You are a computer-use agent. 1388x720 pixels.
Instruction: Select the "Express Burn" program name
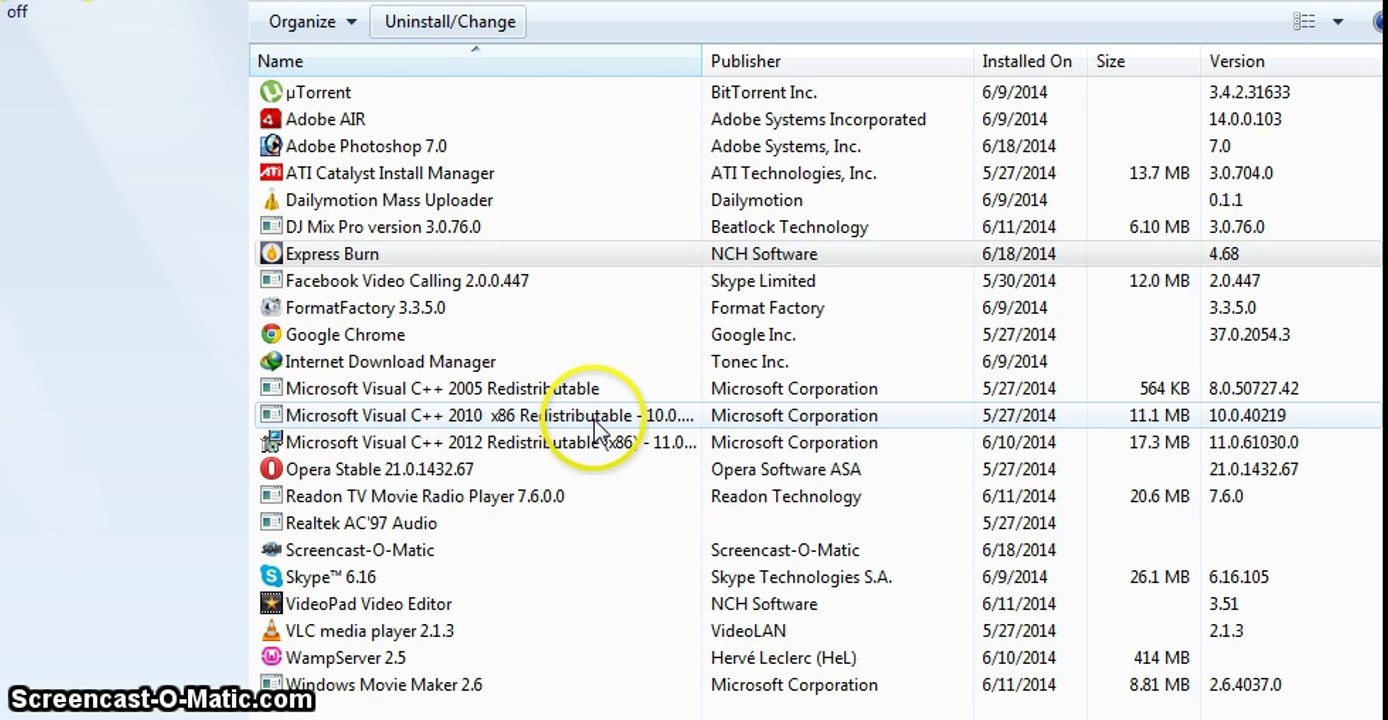pos(332,254)
